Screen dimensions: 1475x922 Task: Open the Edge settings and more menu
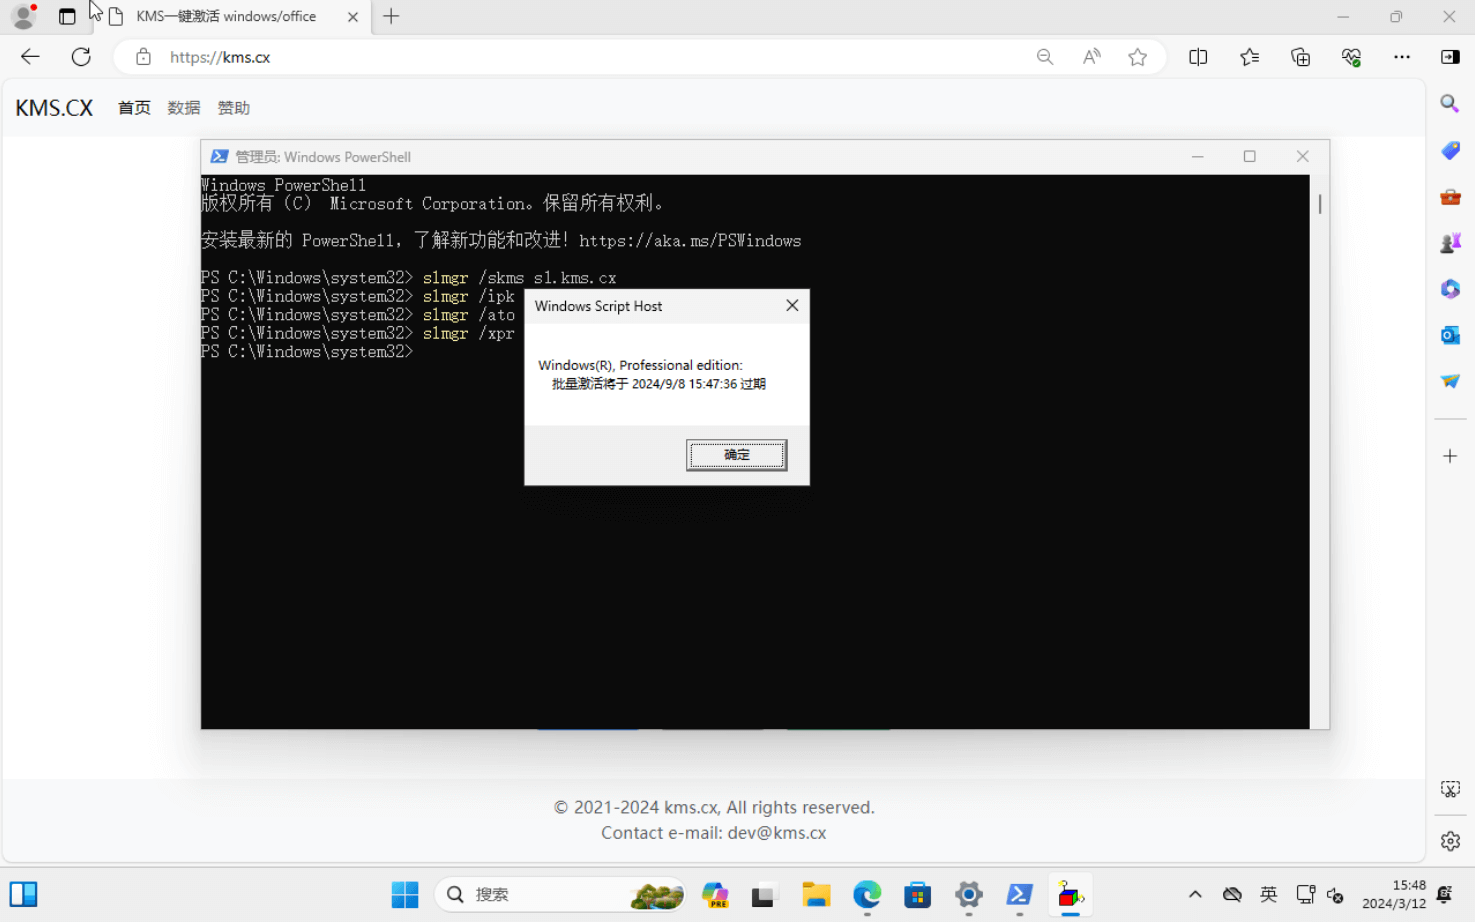click(x=1402, y=57)
